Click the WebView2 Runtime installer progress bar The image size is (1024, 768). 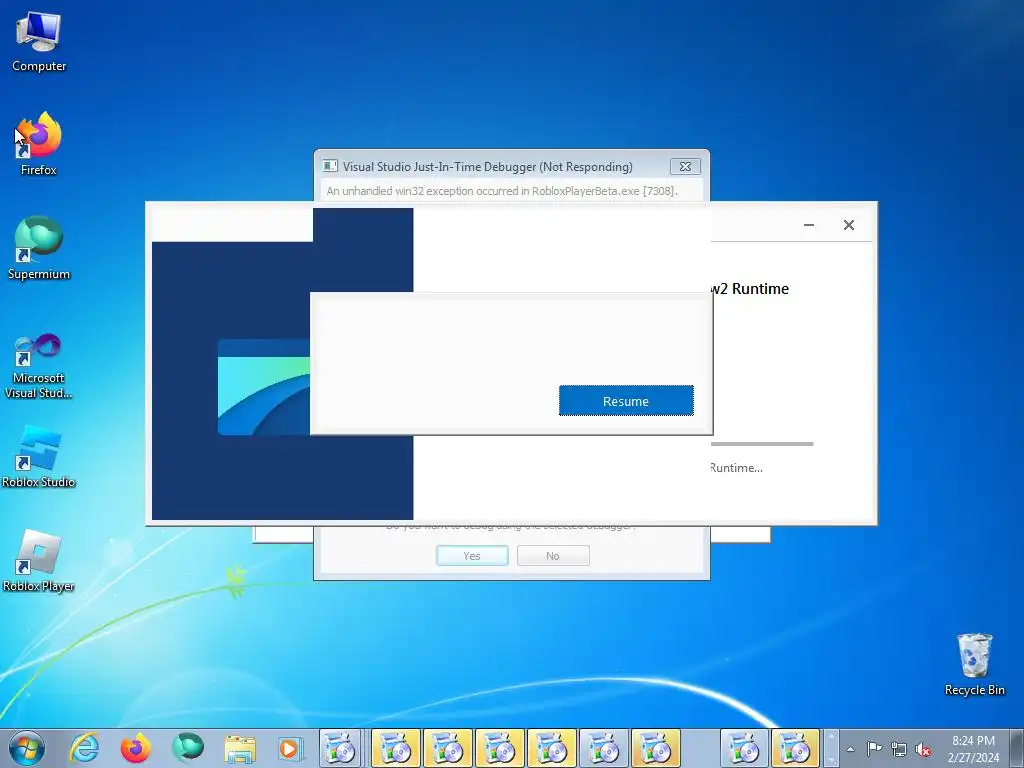762,444
